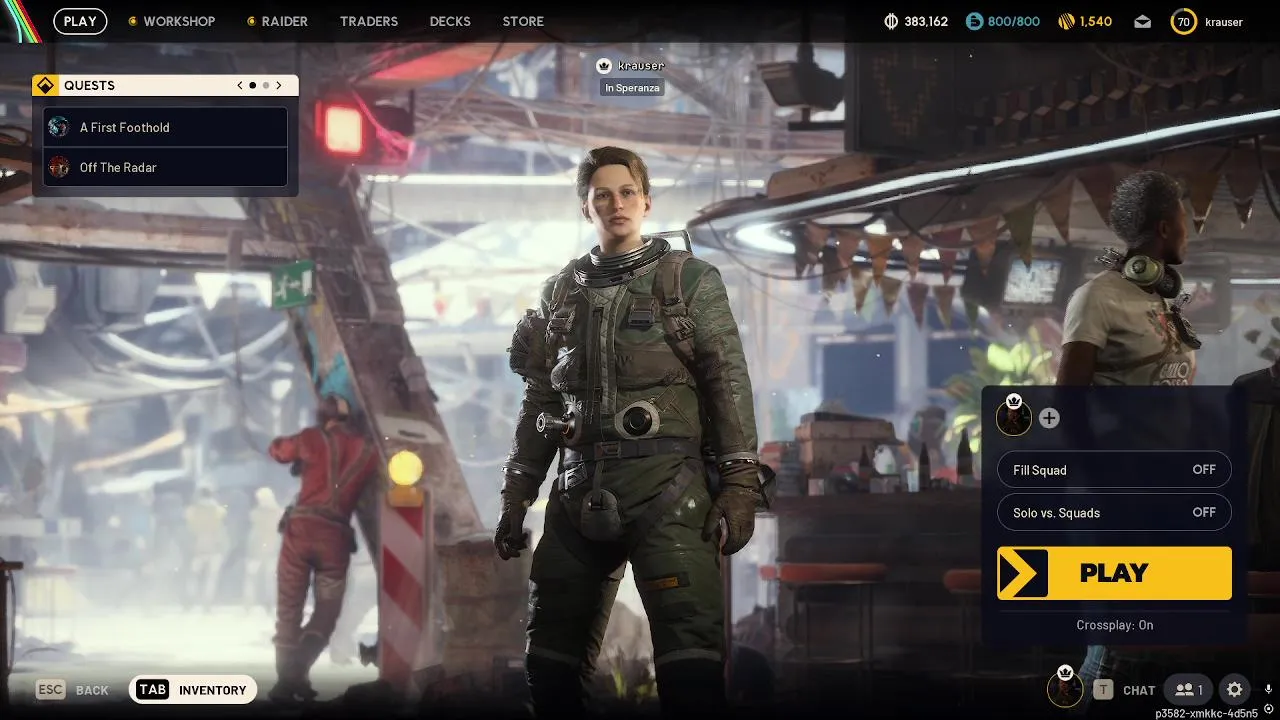Toggle Solo vs. Squads setting
The height and width of the screenshot is (720, 1280).
point(1114,512)
